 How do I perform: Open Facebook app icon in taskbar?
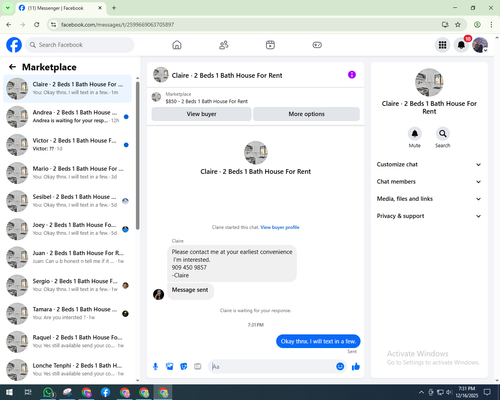click(x=105, y=392)
